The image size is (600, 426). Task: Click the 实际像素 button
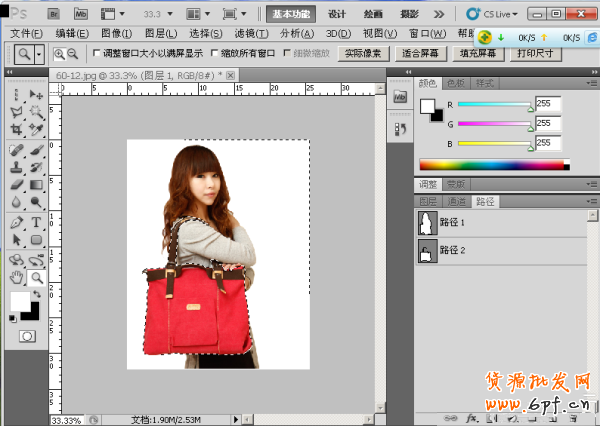click(364, 54)
